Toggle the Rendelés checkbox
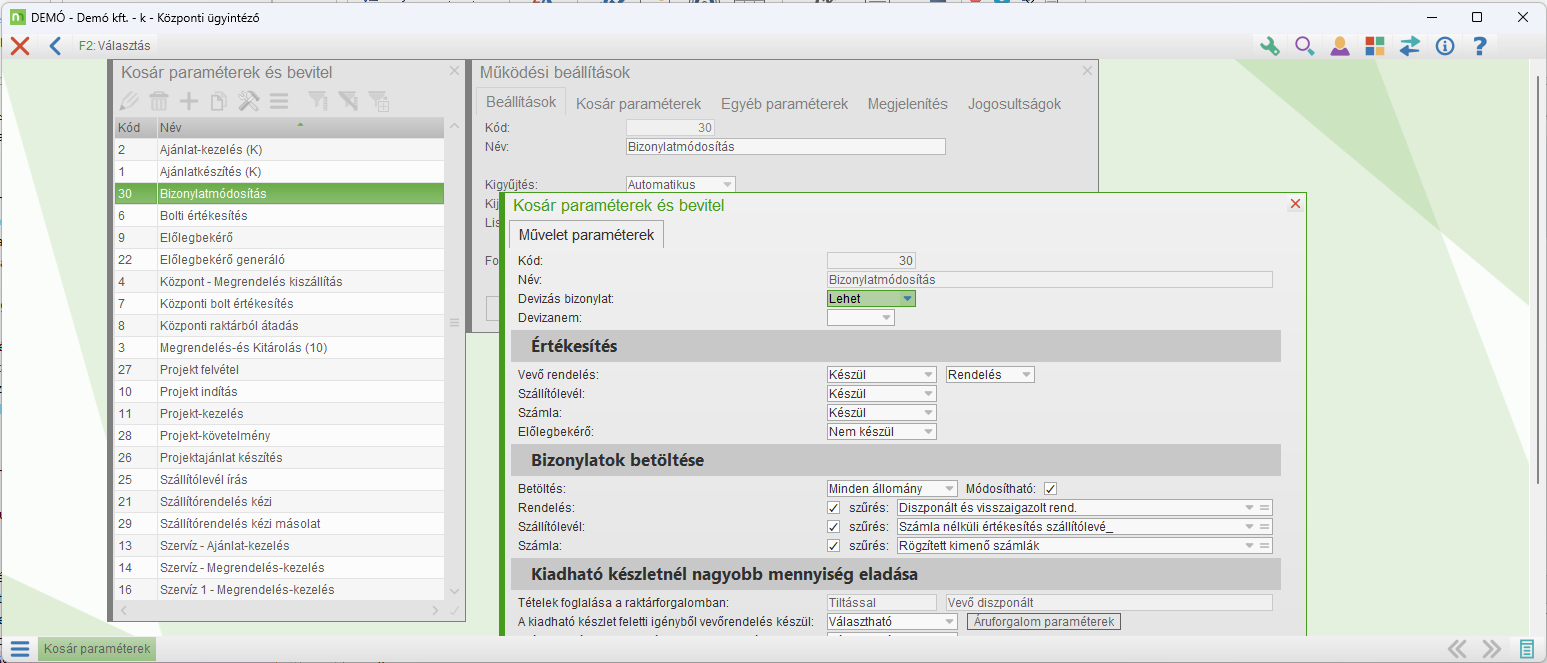 (834, 508)
